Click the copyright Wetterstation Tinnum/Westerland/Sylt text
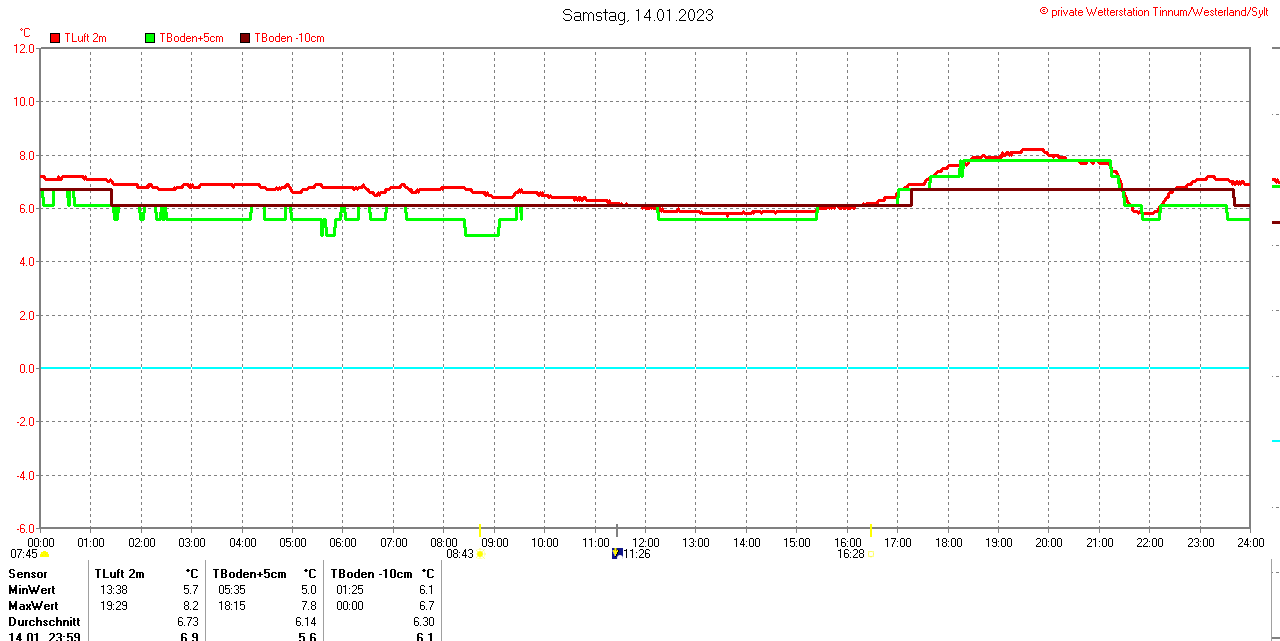 tap(1159, 12)
